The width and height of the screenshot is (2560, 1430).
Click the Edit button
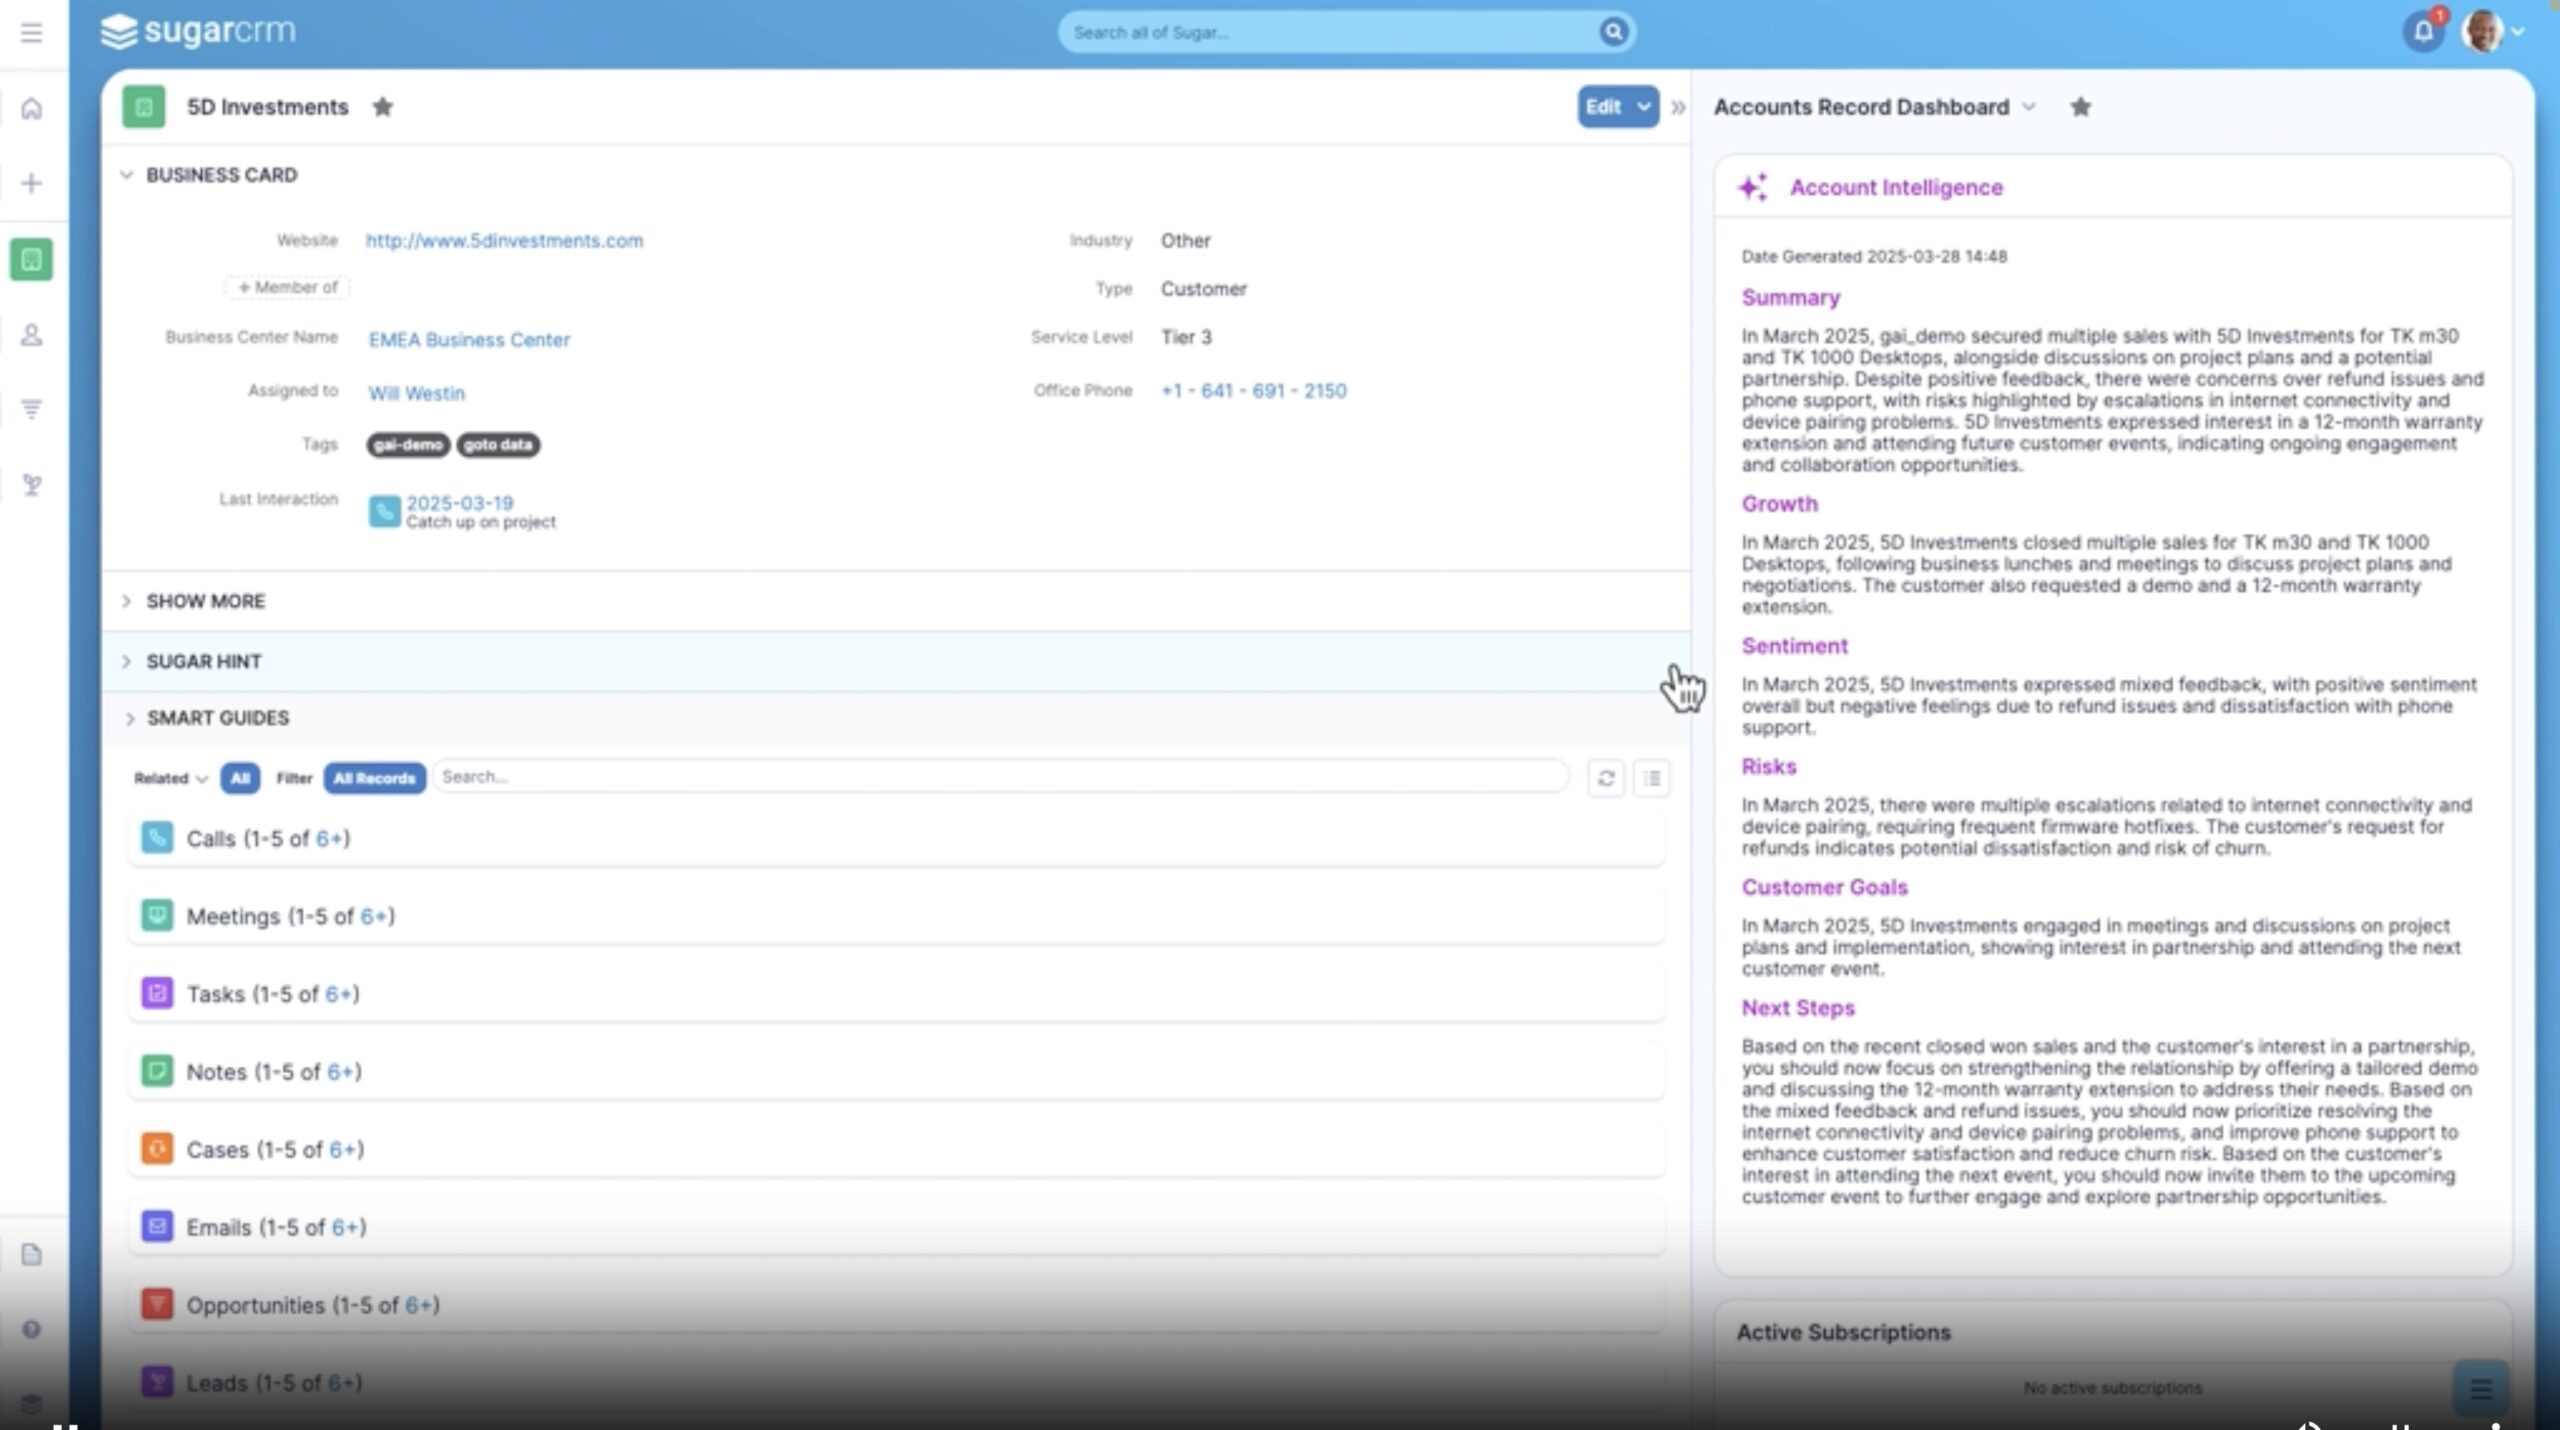tap(1603, 107)
